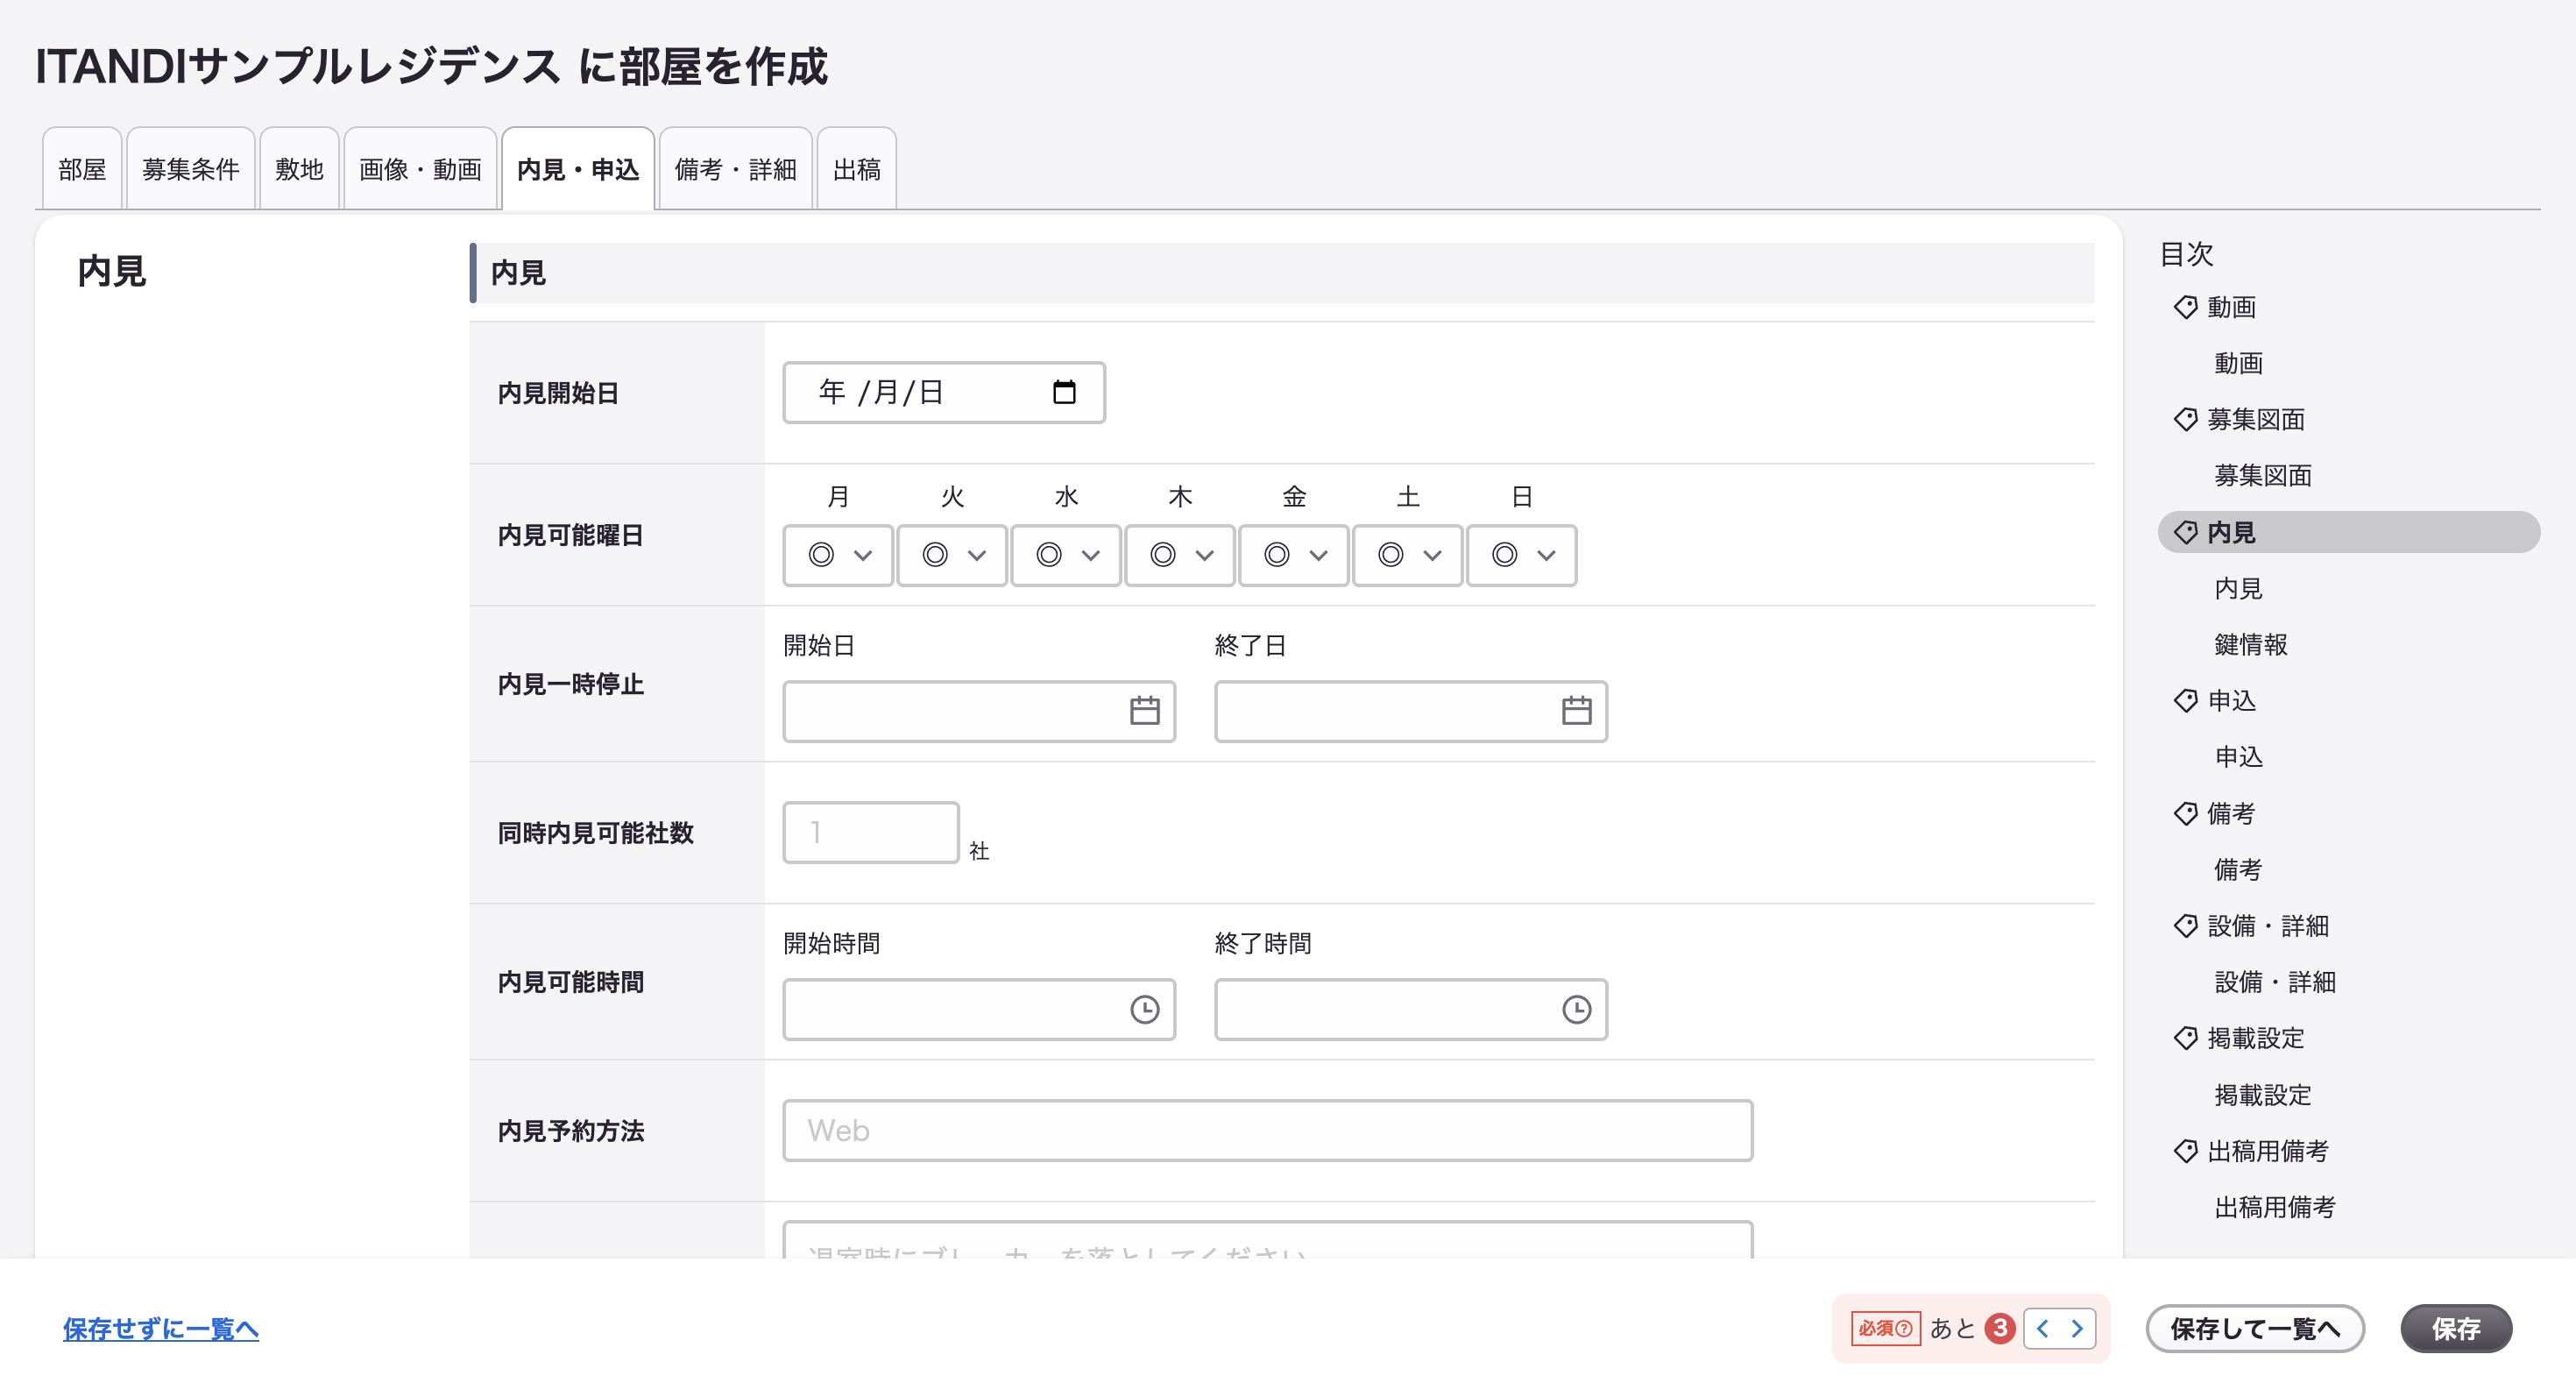This screenshot has height=1397, width=2576.
Task: Click the 保存 button
Action: coord(2456,1328)
